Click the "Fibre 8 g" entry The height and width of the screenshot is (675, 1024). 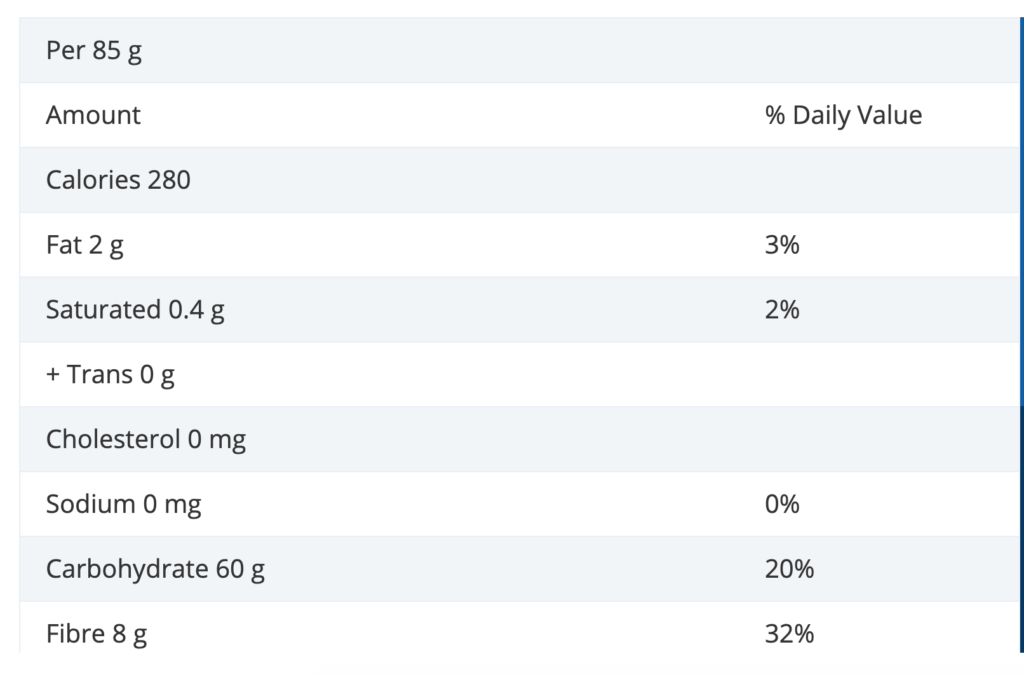[x=96, y=634]
